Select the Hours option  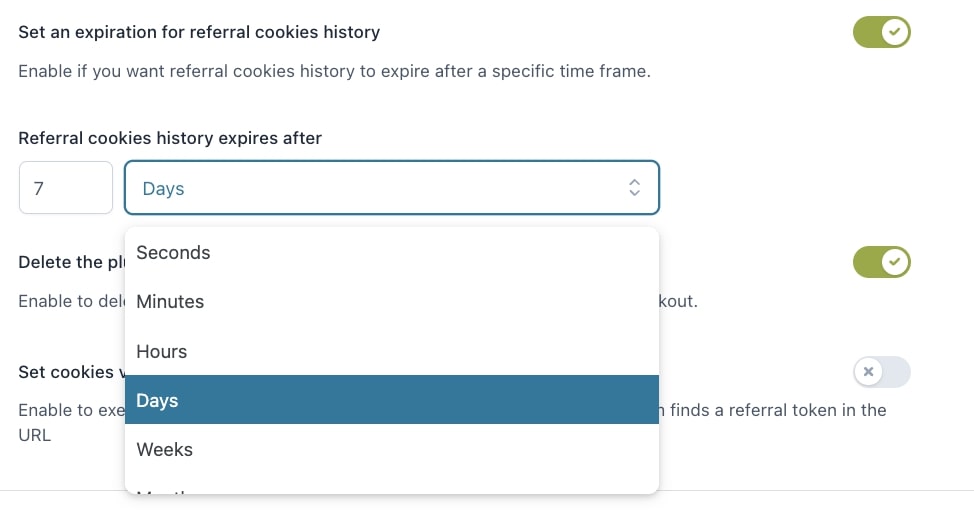(391, 352)
